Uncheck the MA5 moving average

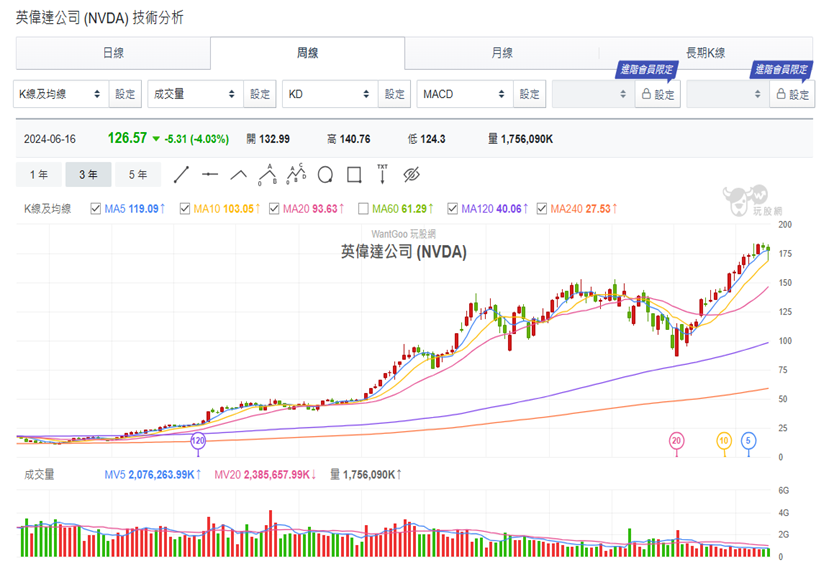(x=96, y=209)
